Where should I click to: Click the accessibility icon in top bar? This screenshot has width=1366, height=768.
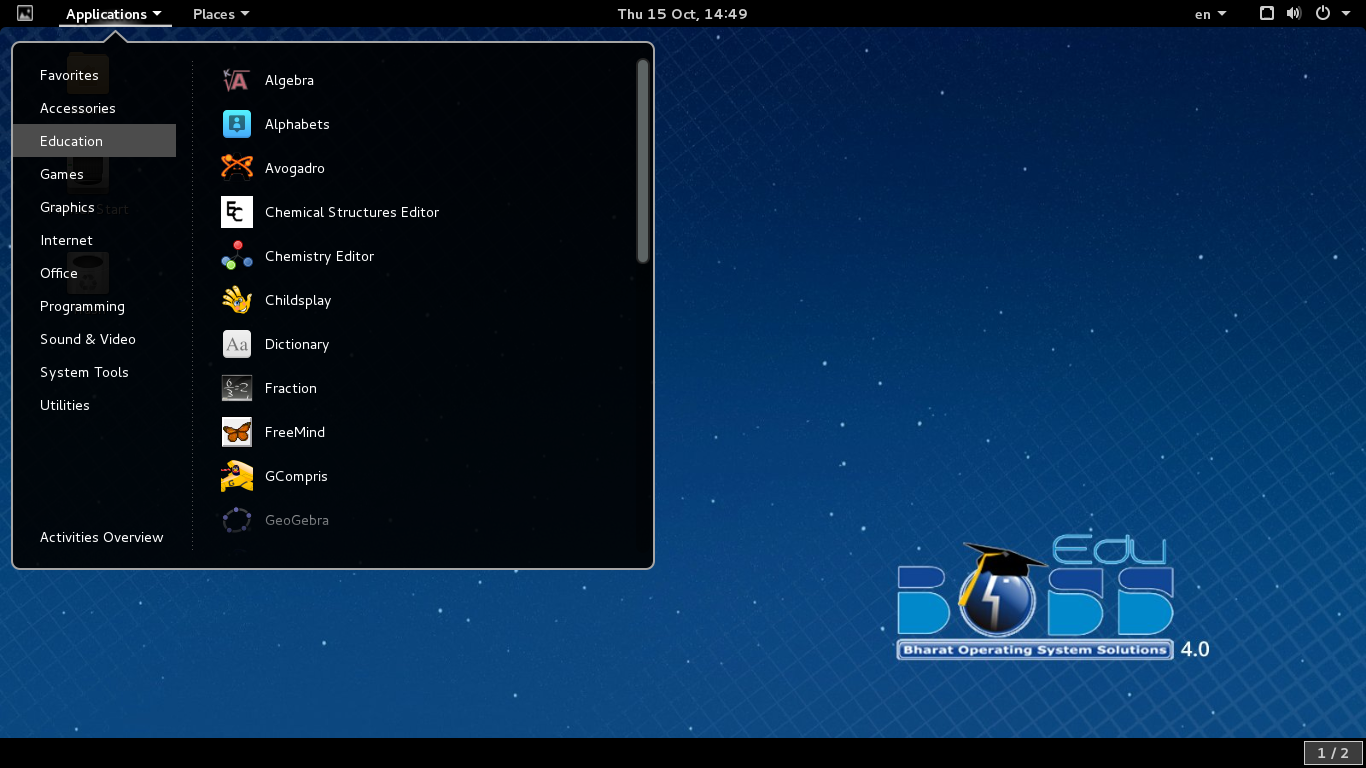(1266, 14)
